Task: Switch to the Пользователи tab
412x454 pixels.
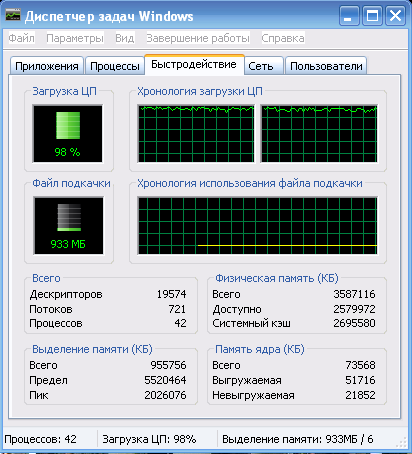Action: click(326, 66)
